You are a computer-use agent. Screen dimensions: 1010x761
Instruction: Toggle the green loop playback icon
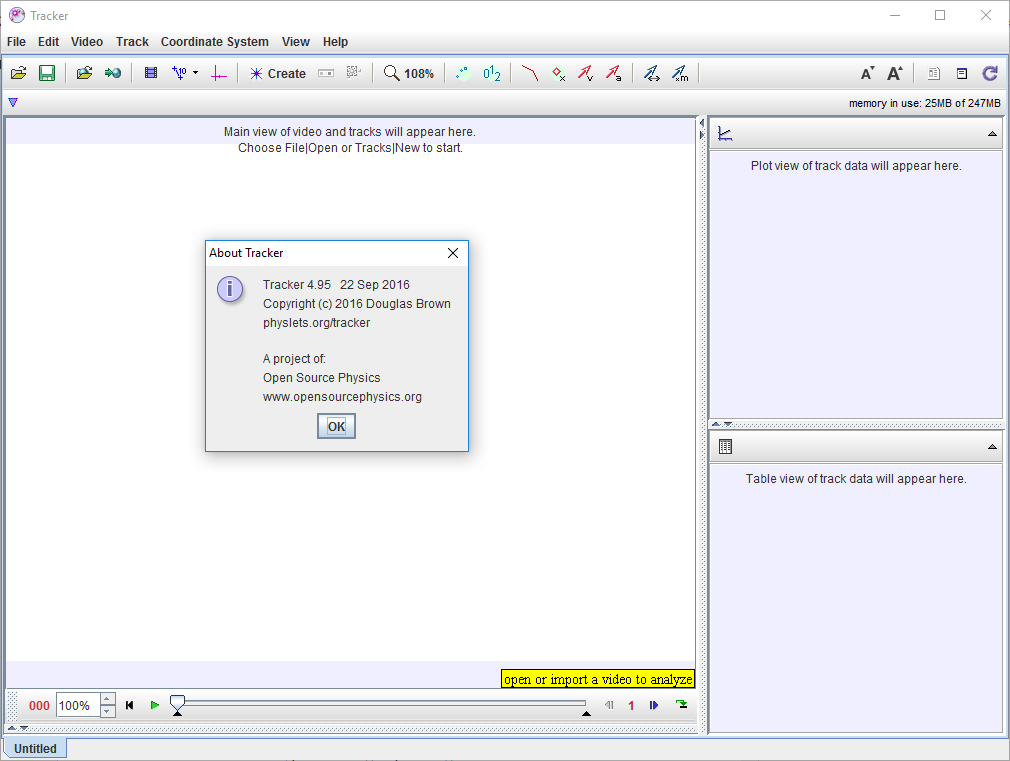point(681,704)
